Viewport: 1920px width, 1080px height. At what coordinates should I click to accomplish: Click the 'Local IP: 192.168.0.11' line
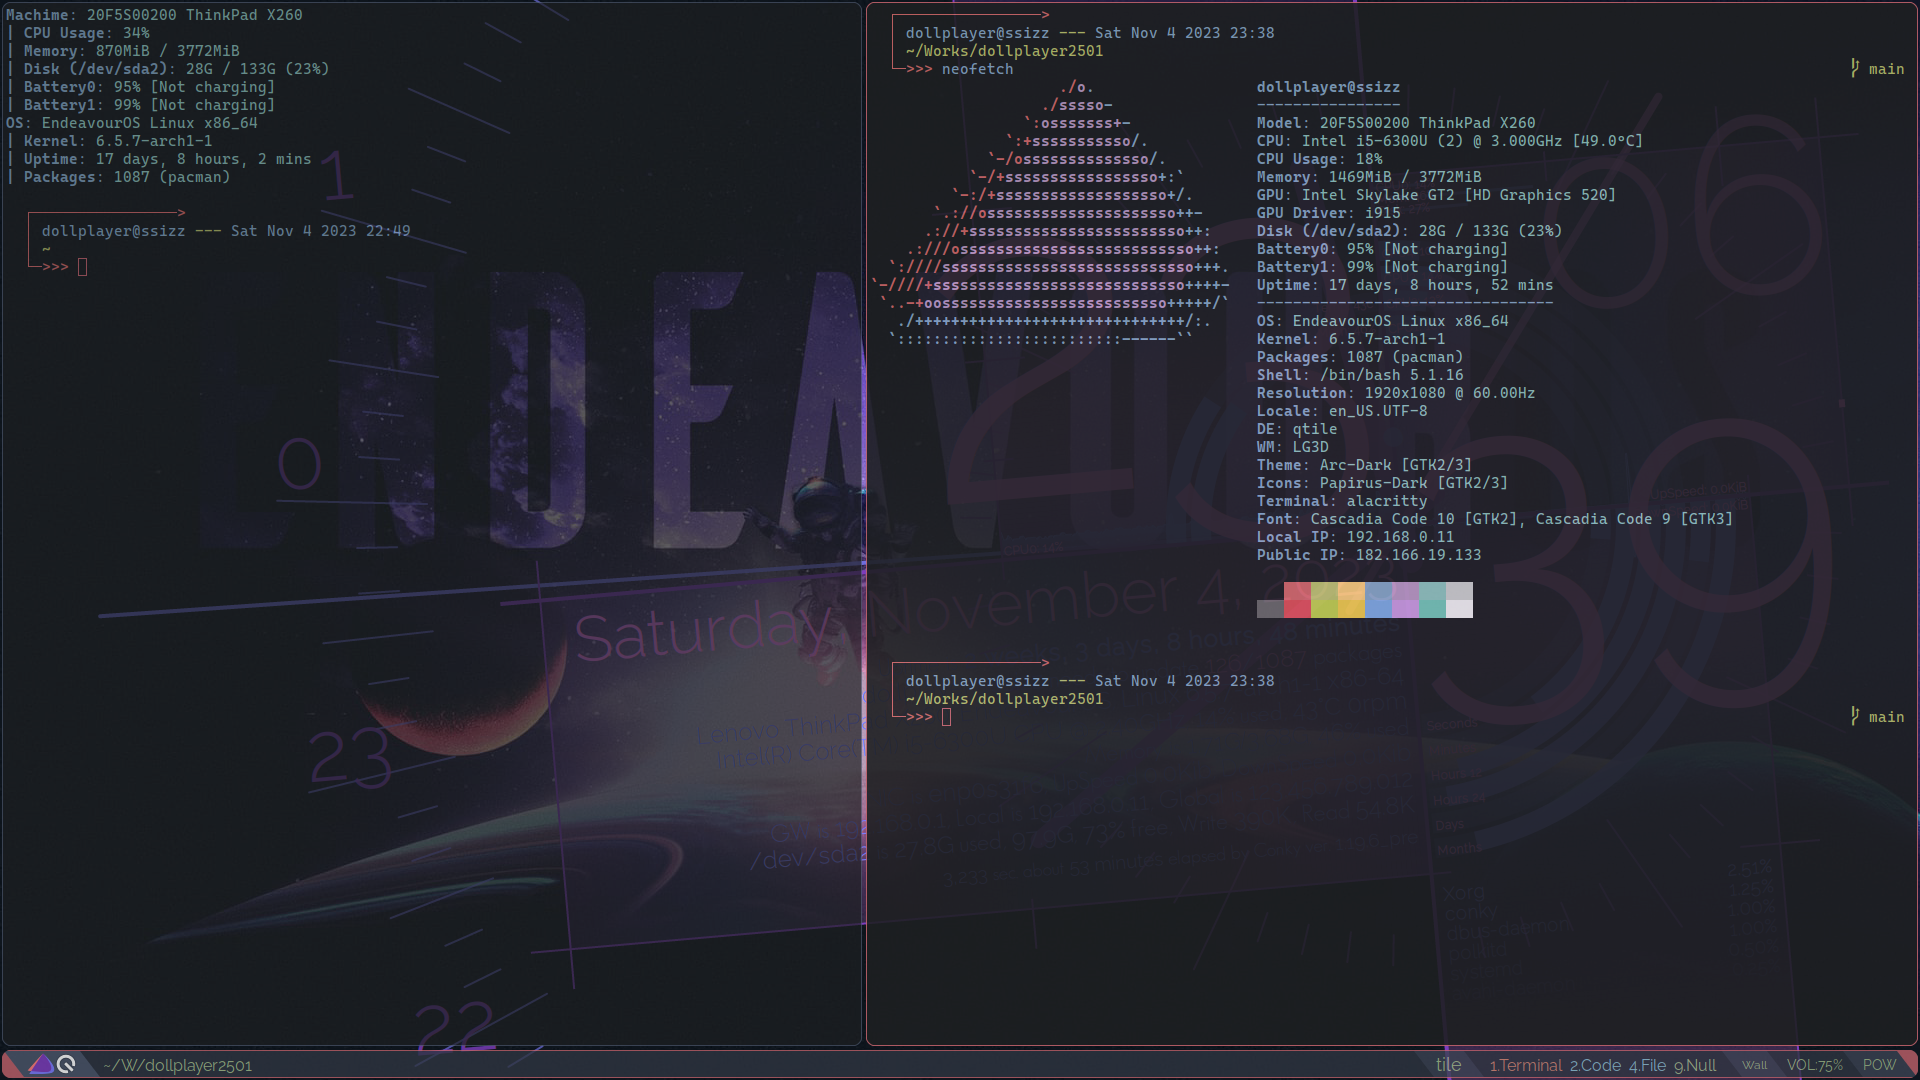tap(1356, 537)
